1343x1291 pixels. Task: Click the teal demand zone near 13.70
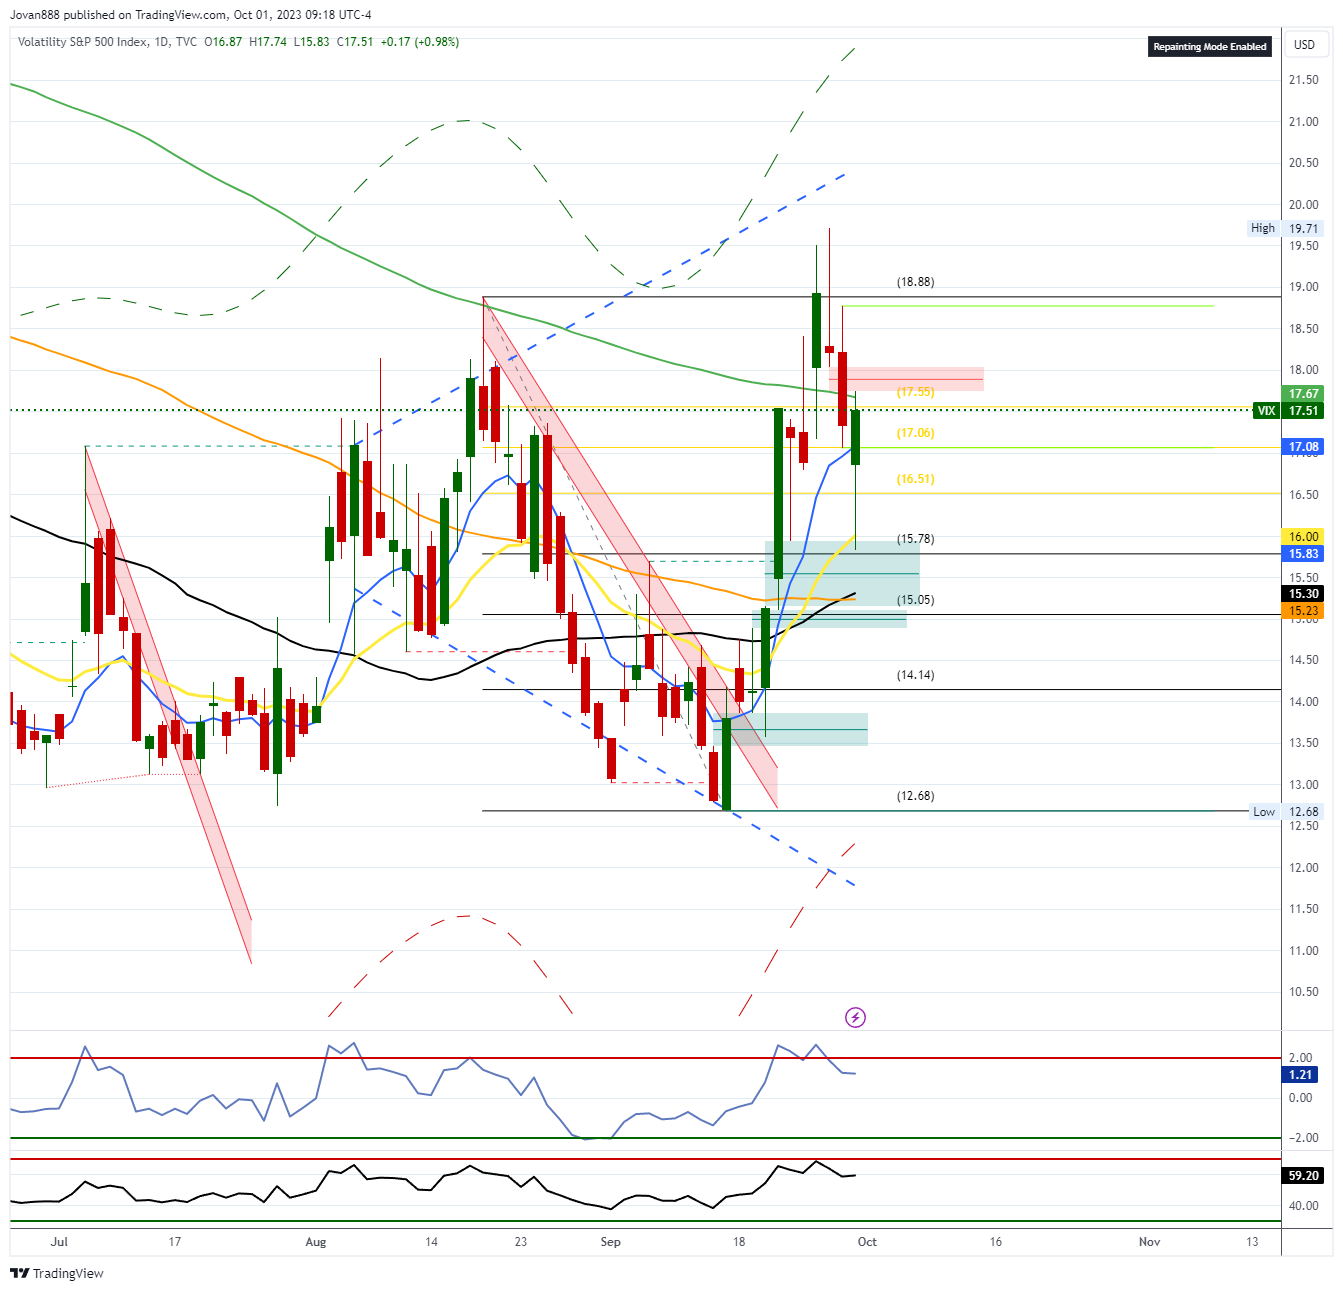click(x=790, y=729)
